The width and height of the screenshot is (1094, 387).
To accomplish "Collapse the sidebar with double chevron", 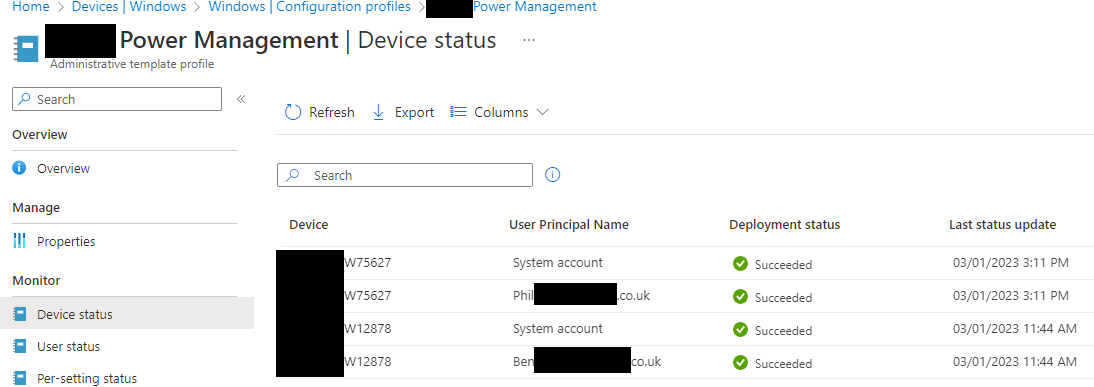I will pos(241,99).
